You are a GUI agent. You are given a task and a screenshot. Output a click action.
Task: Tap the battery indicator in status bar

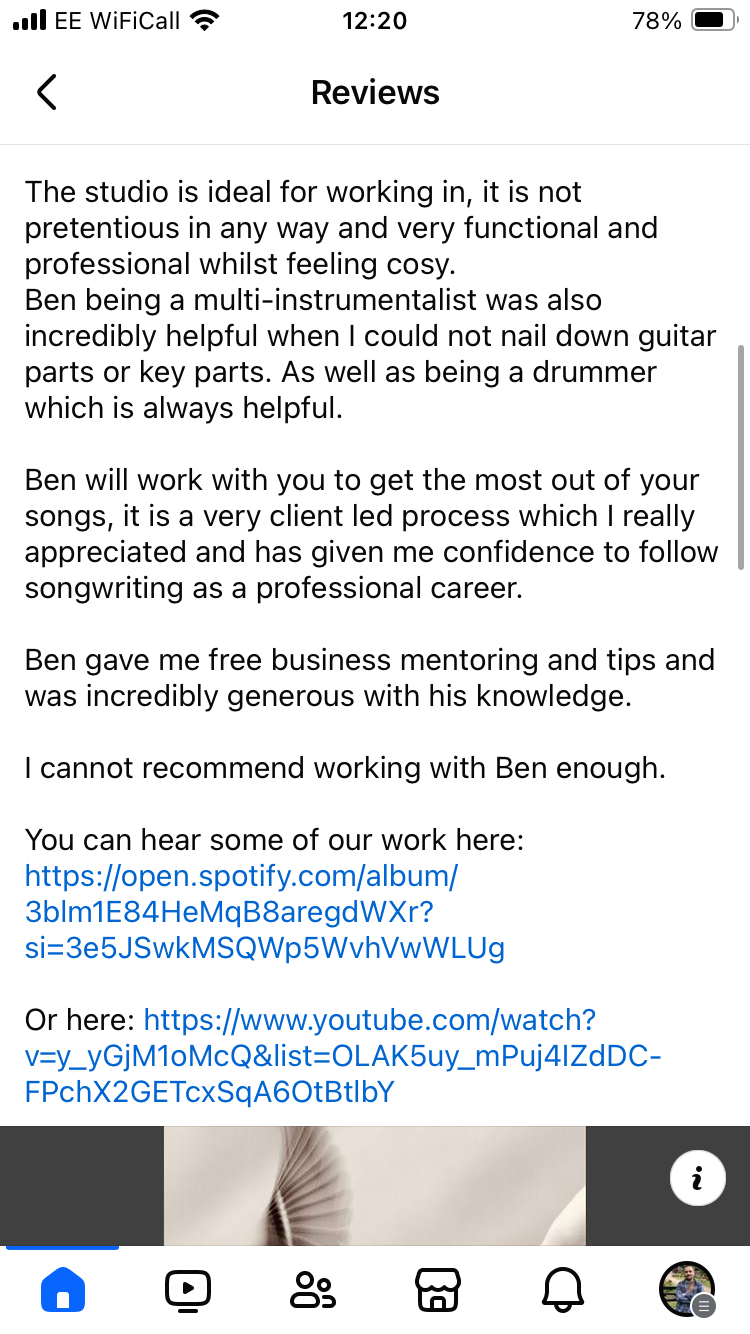[714, 21]
